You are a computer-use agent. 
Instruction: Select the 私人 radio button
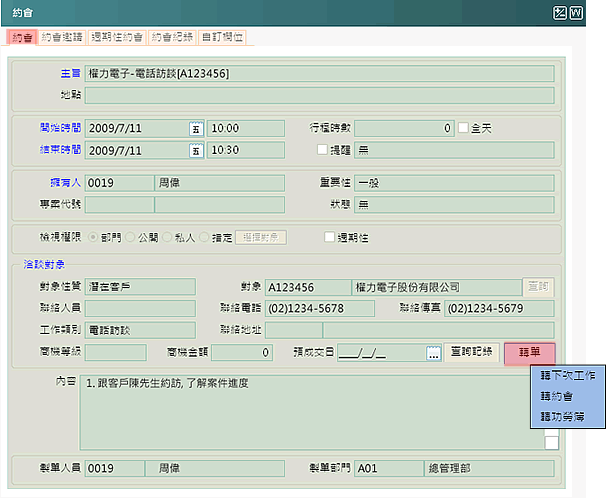168,237
